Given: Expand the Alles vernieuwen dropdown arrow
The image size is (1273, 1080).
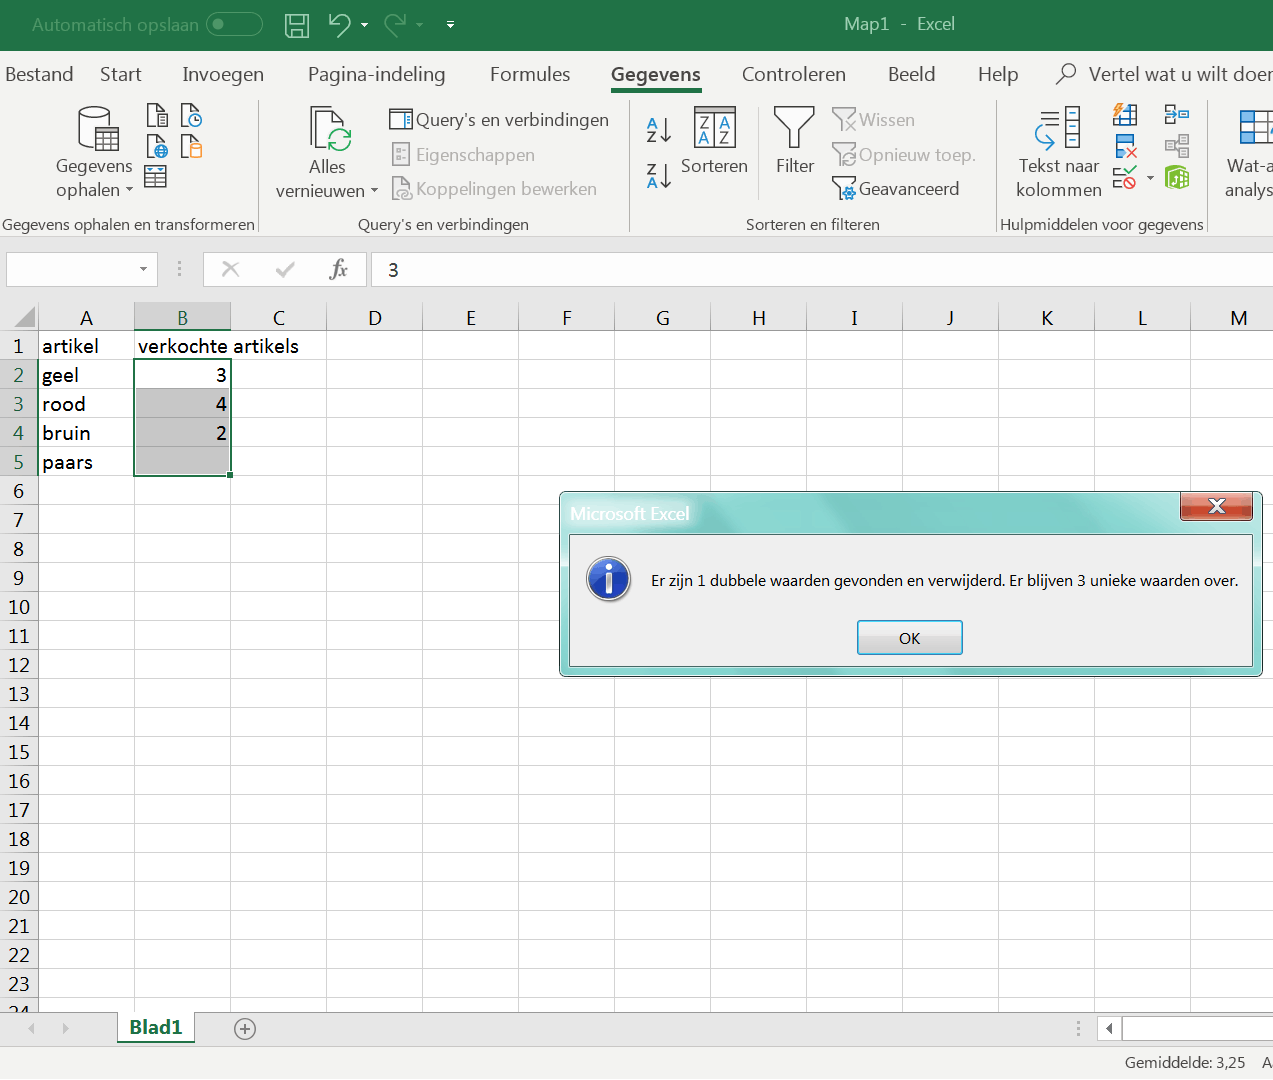Looking at the screenshot, I should (x=374, y=190).
